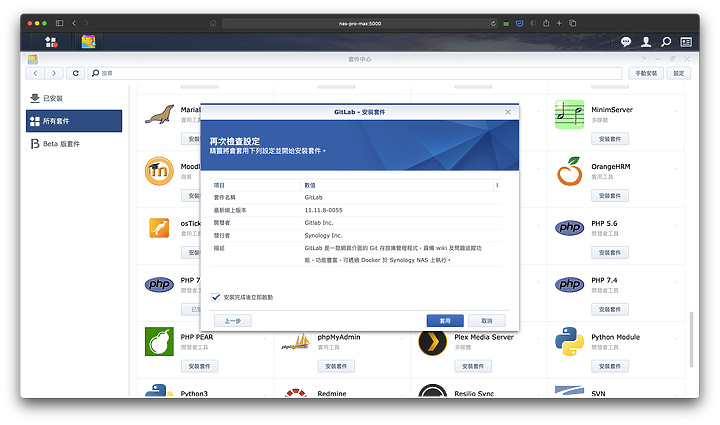This screenshot has height=425, width=720.
Task: Click the Package Center help question mark
Action: click(643, 59)
